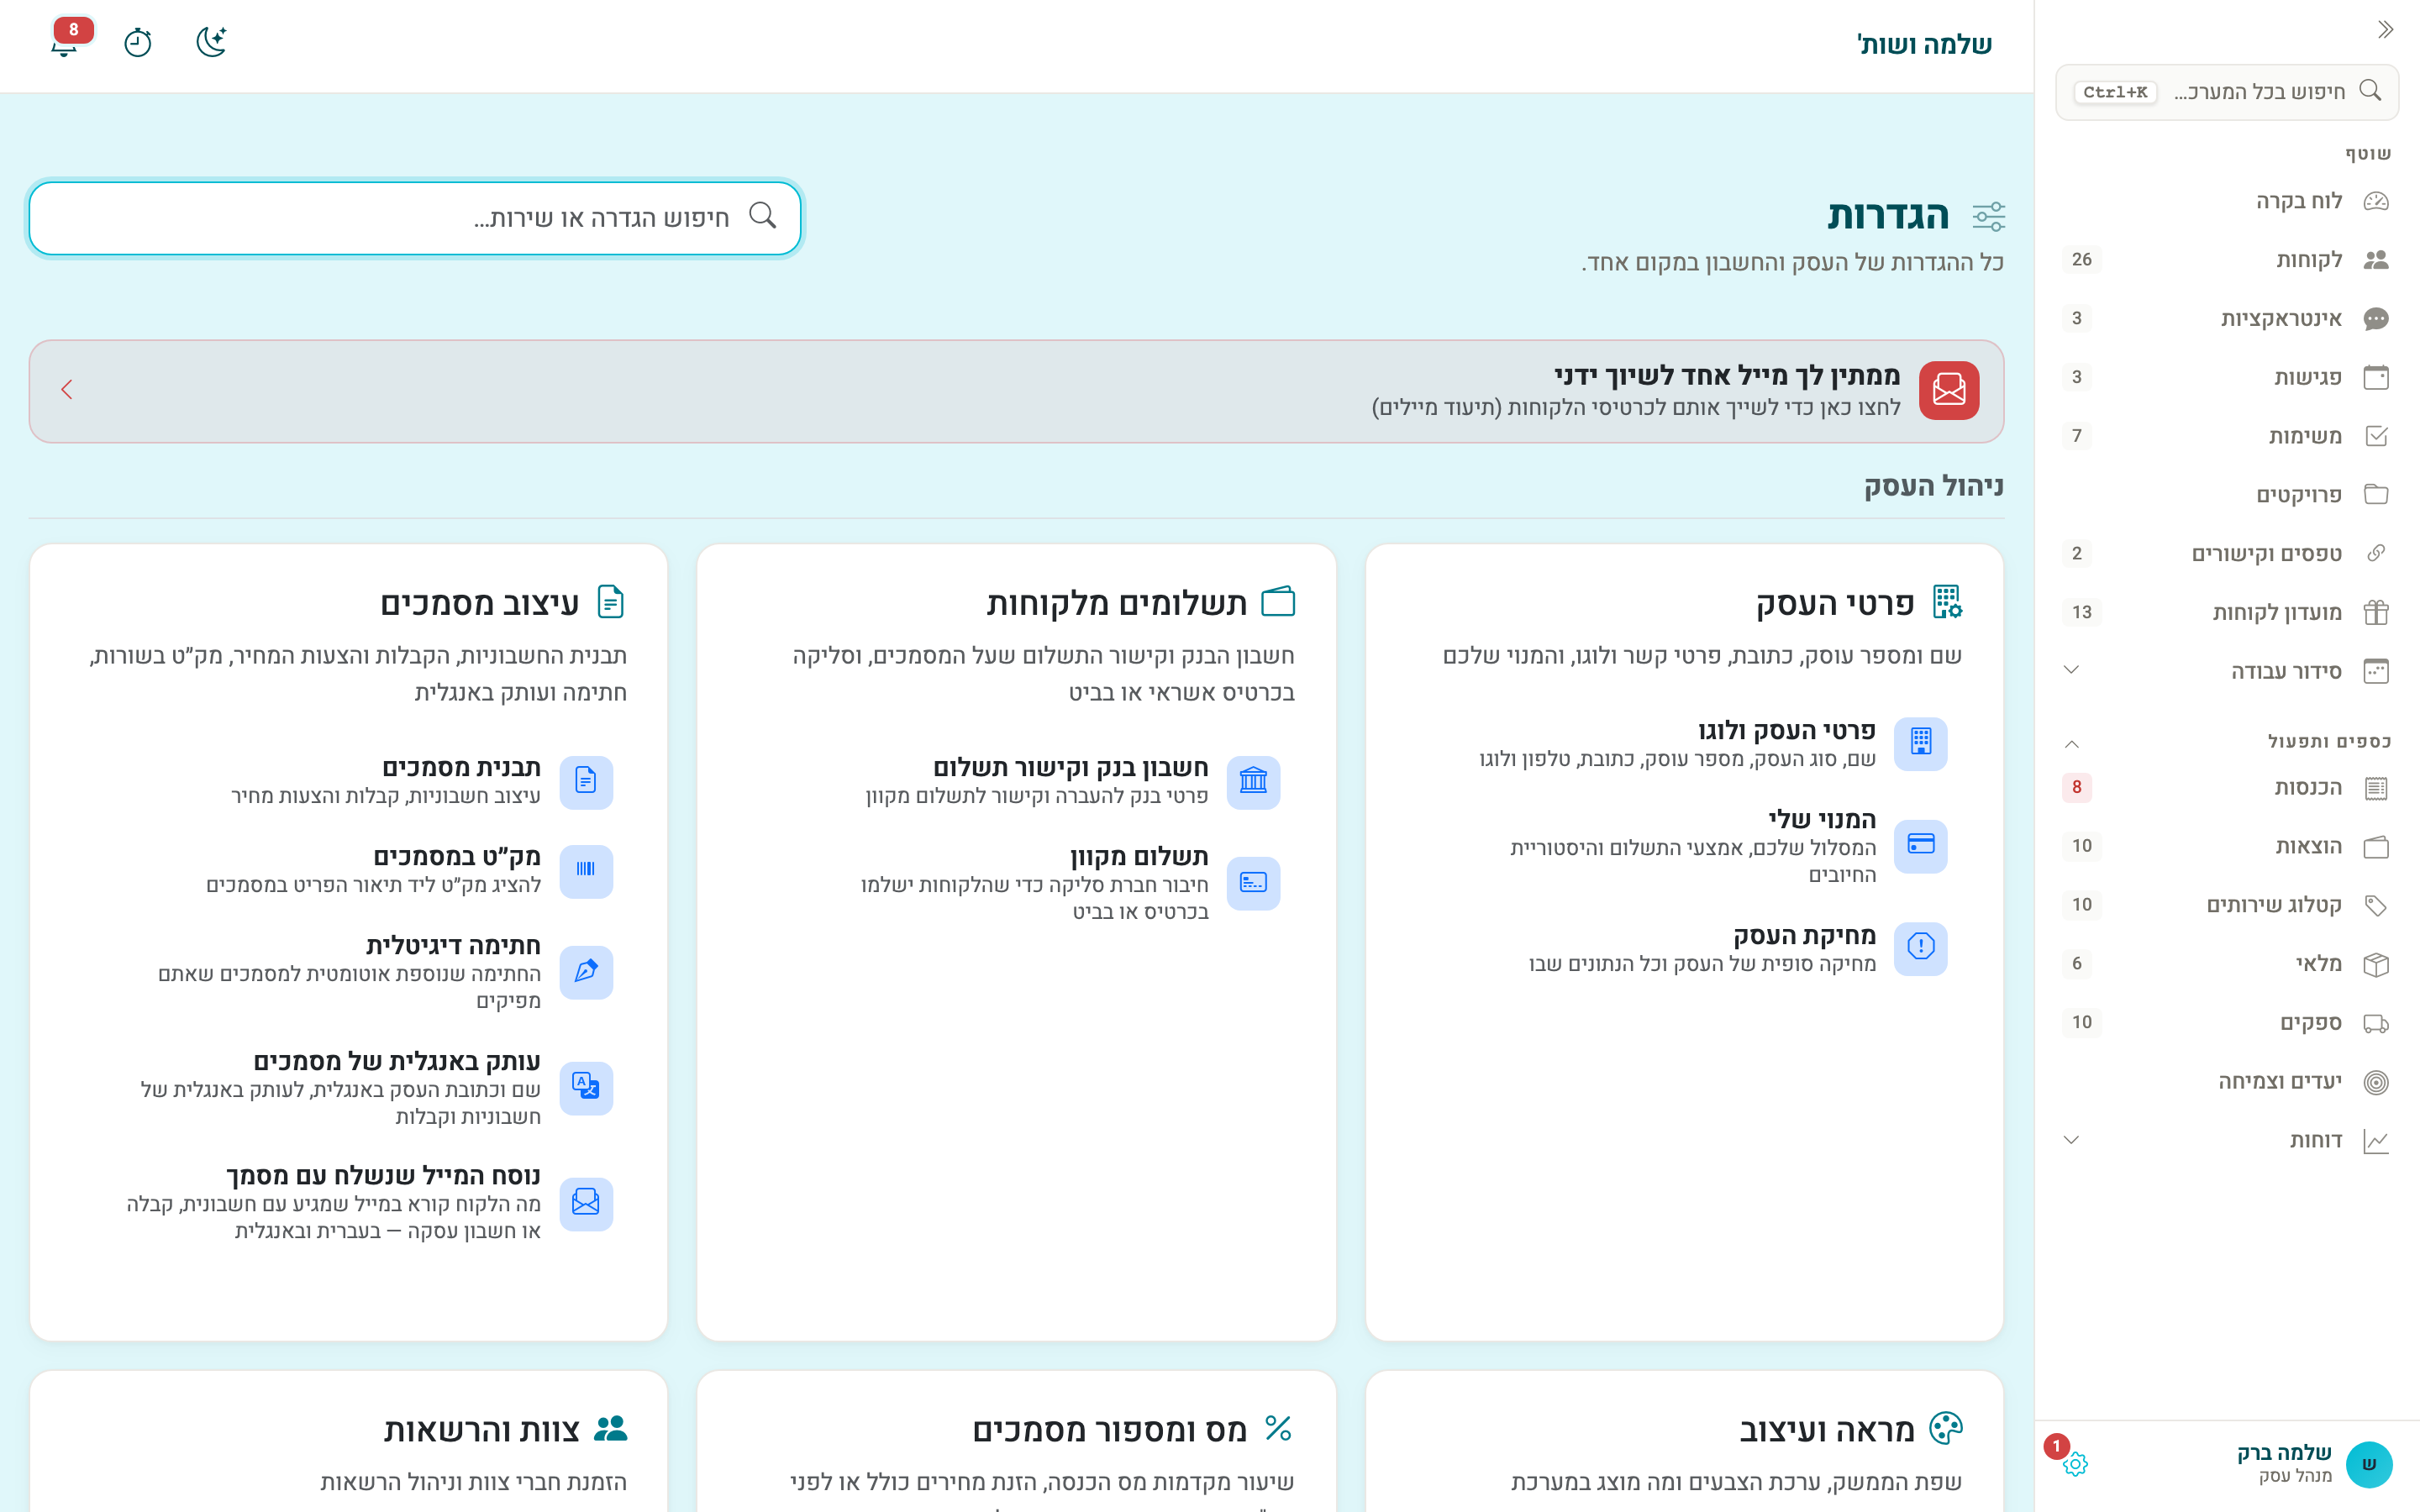Open יעדים וצמיחה in sidebar

coord(2227,1081)
